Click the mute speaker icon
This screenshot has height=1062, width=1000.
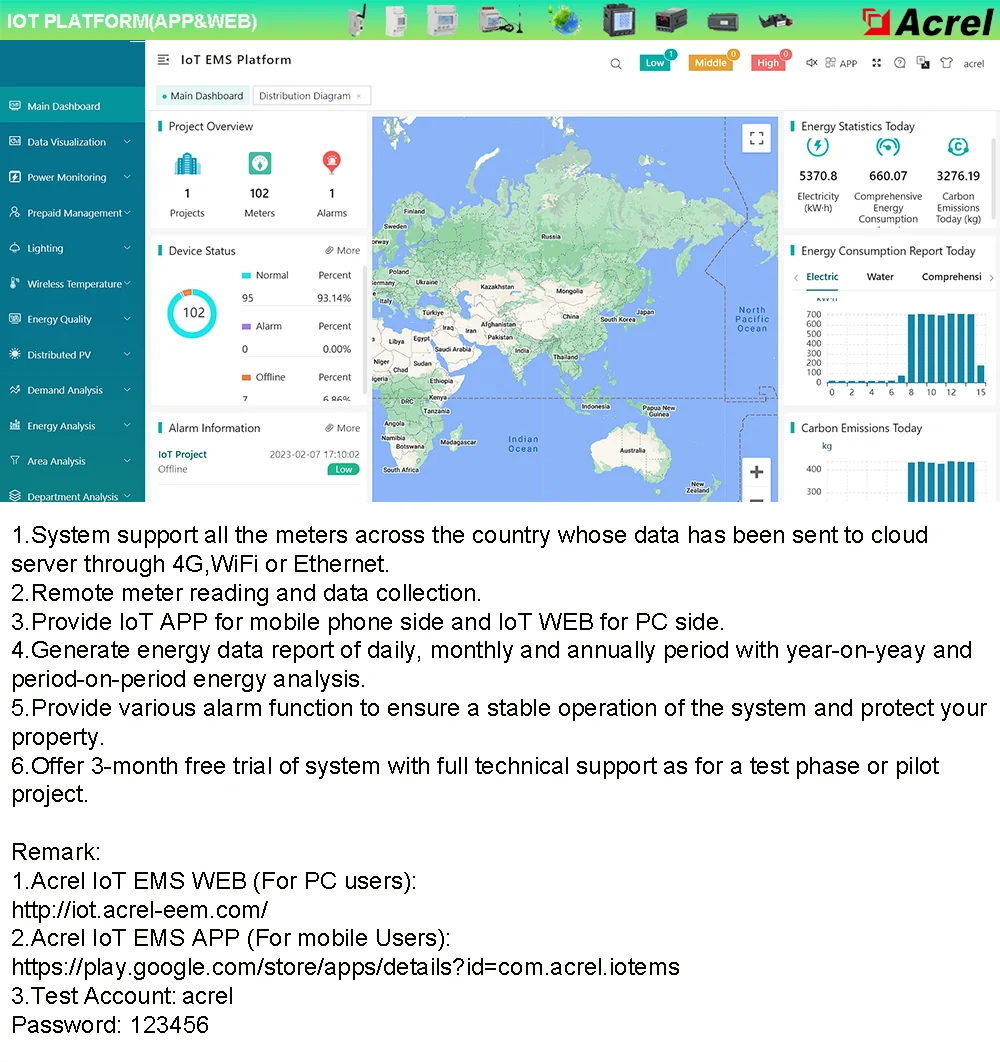[811, 63]
